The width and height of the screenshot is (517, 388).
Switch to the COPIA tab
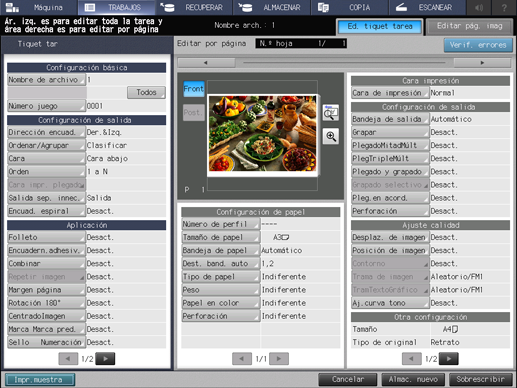349,7
